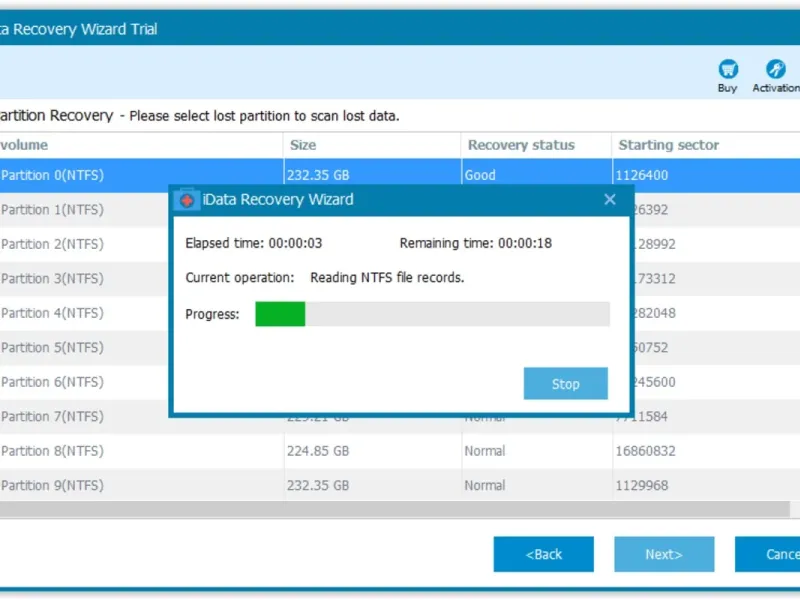
Task: Select Partition 6(NTFS) row
Action: pyautogui.click(x=84, y=382)
